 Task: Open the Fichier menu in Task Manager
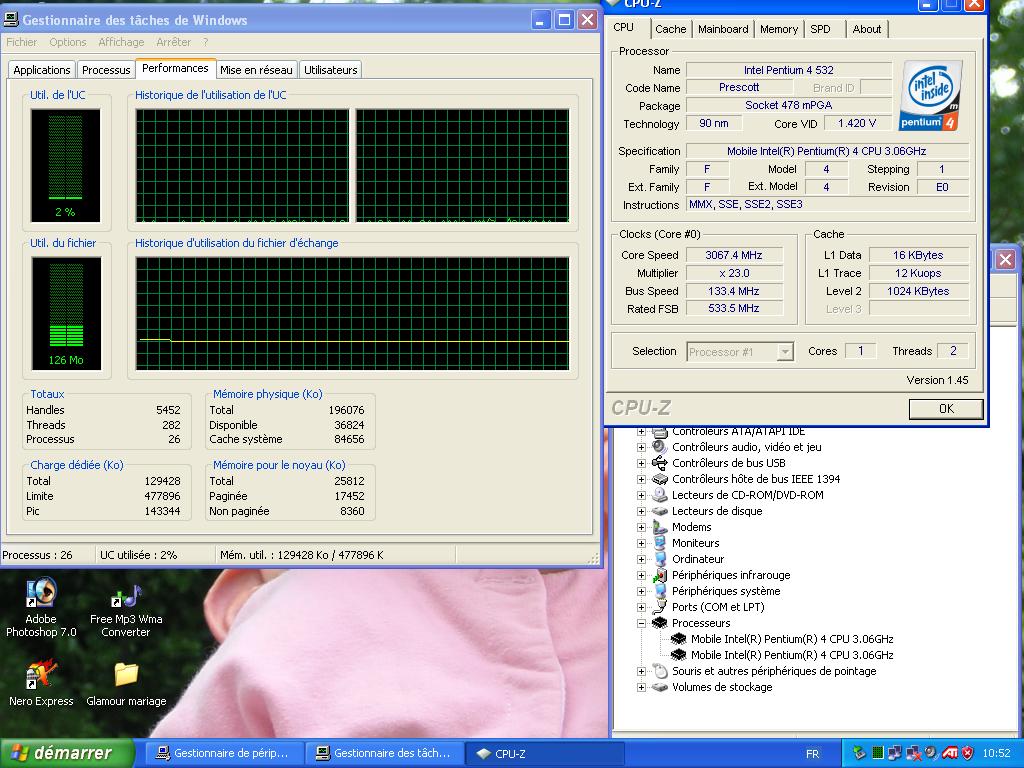(22, 42)
